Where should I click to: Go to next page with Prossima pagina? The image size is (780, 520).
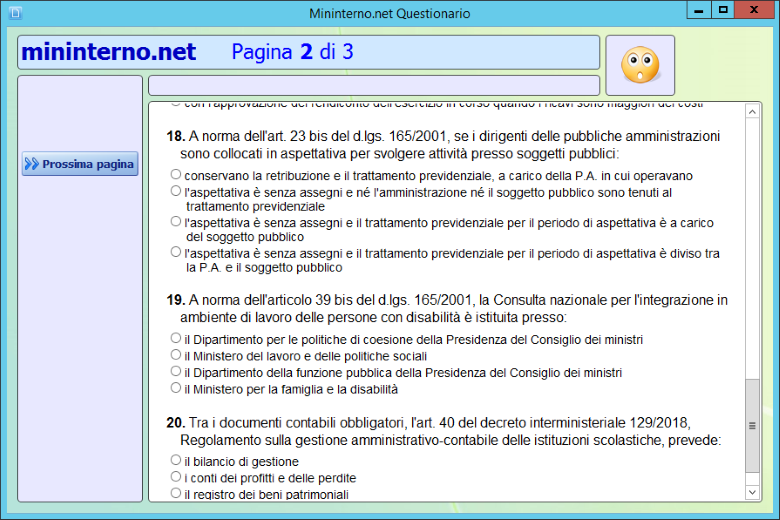(80, 164)
